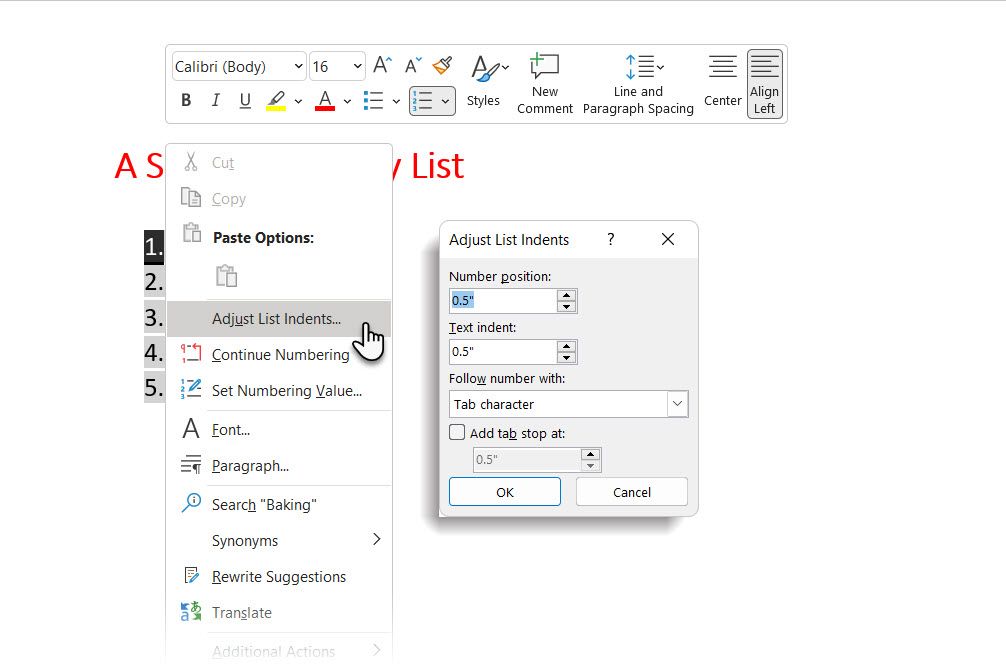
Task: Select Continue Numbering menu entry
Action: pos(279,355)
